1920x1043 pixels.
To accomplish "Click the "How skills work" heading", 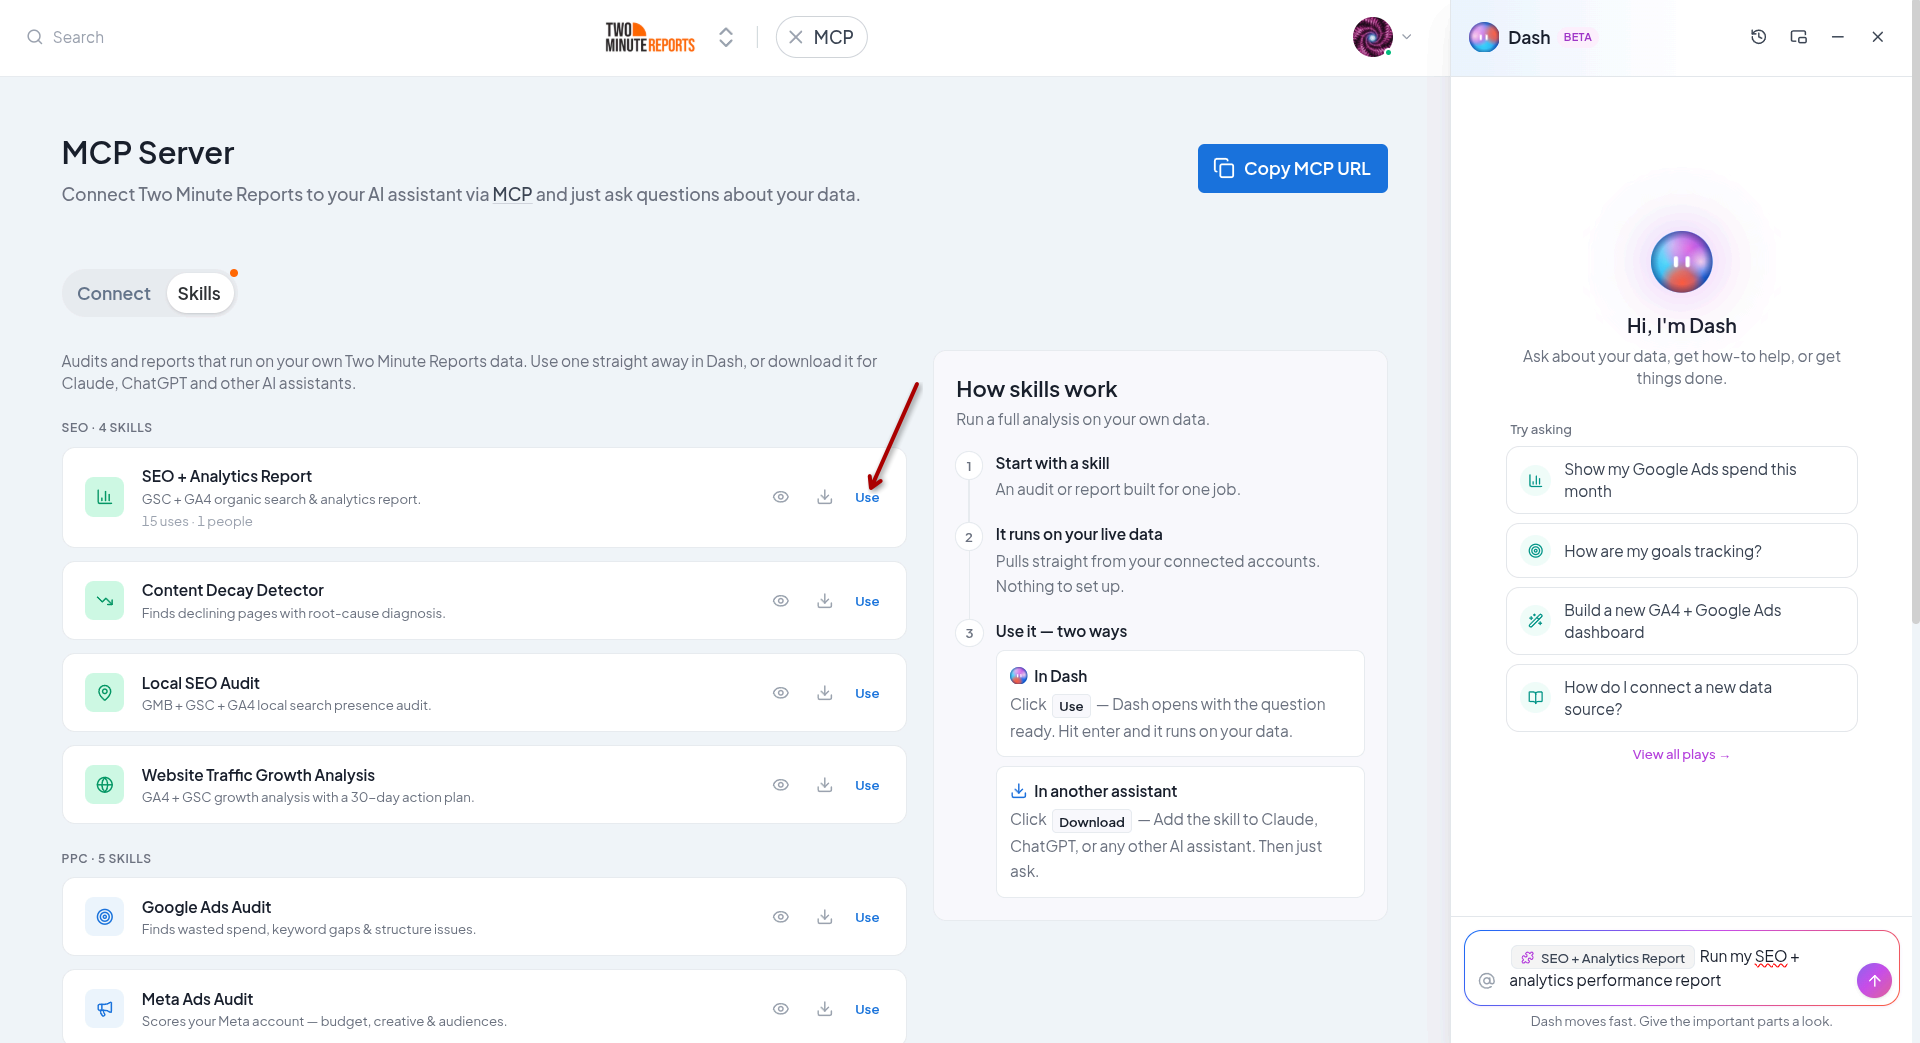I will point(1036,389).
